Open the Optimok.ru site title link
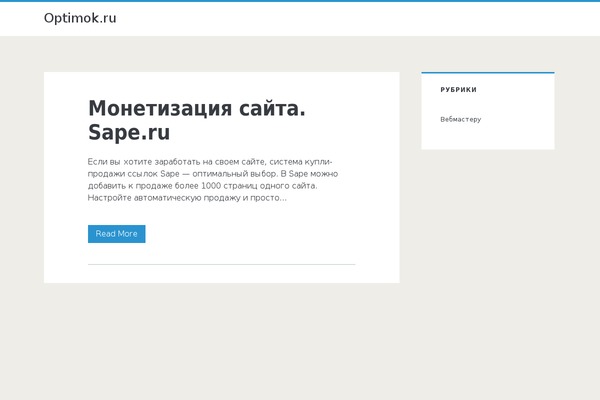Screen dimensions: 600x400 coord(80,18)
